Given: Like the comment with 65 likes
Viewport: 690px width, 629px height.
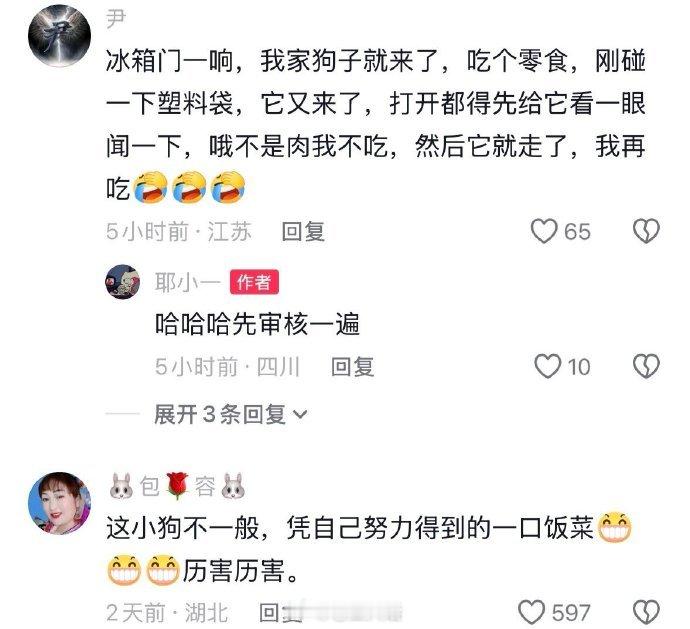Looking at the screenshot, I should [544, 232].
